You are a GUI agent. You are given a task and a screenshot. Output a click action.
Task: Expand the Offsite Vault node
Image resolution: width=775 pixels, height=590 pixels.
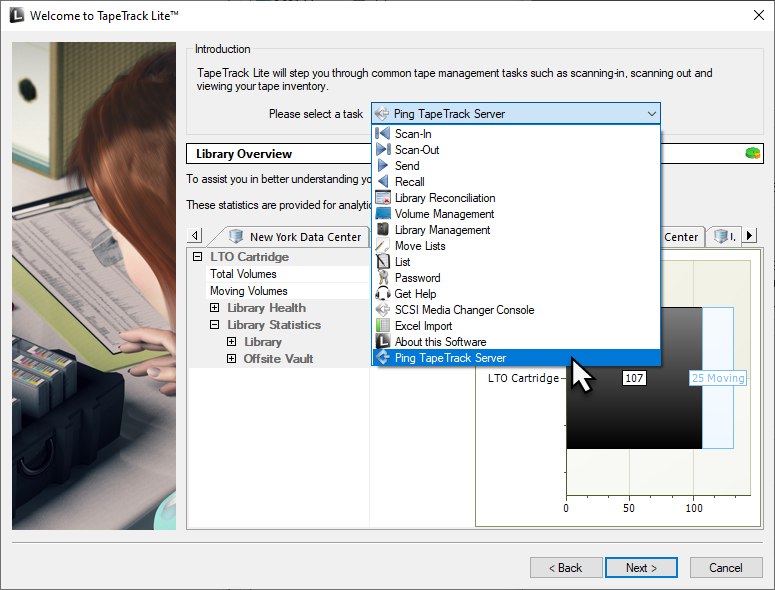coord(231,358)
